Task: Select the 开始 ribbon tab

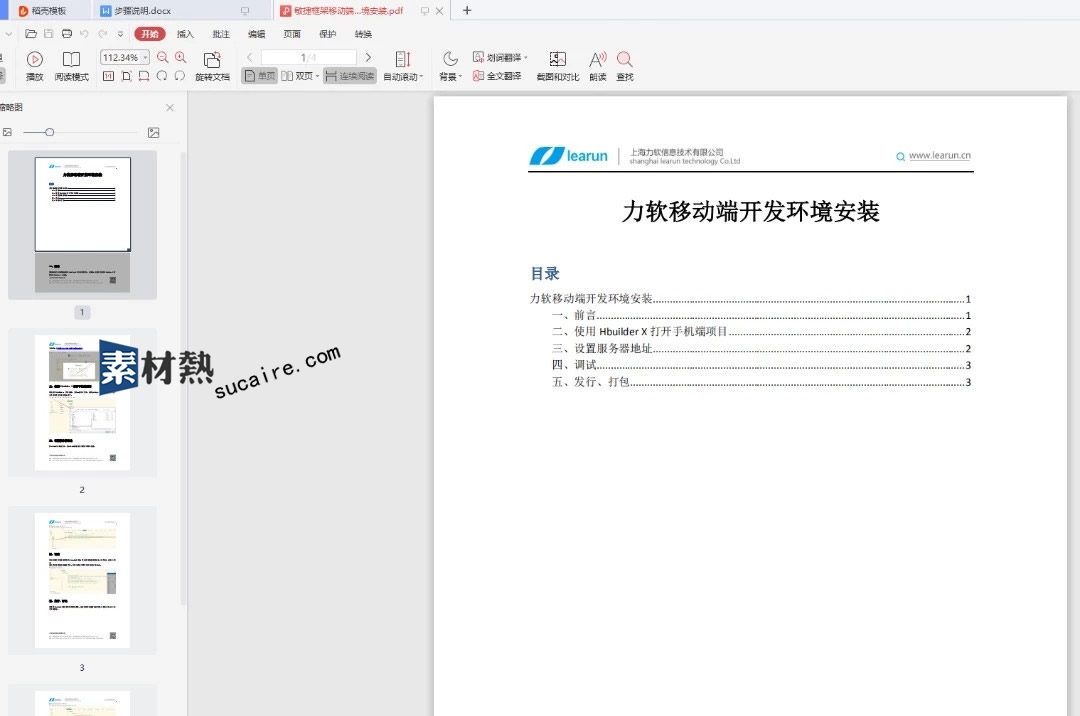Action: [149, 34]
